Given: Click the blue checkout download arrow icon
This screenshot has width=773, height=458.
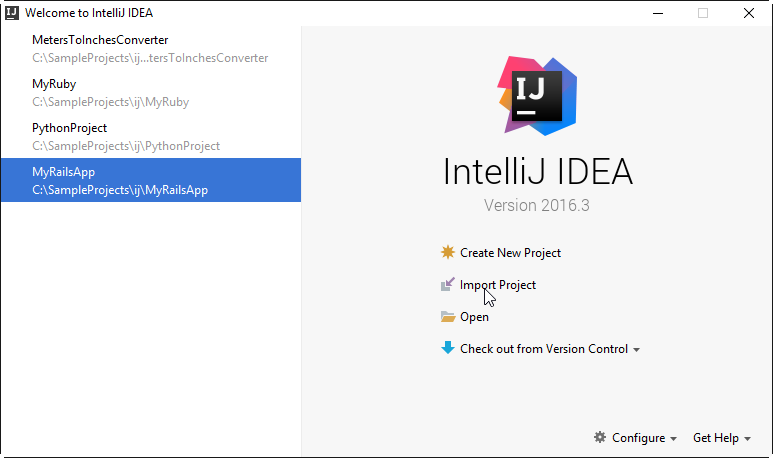Looking at the screenshot, I should coord(448,348).
